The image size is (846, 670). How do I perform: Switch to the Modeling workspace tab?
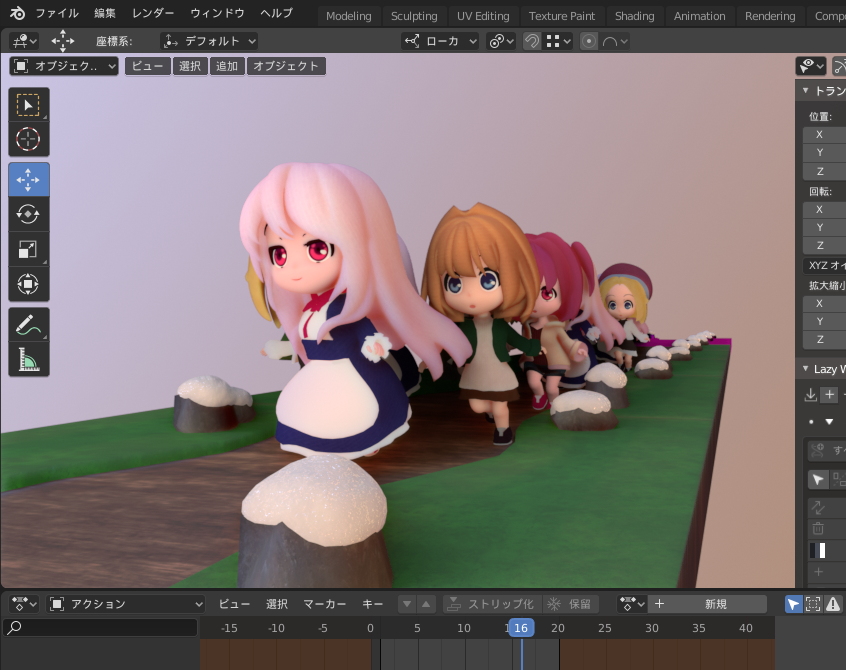(x=349, y=16)
